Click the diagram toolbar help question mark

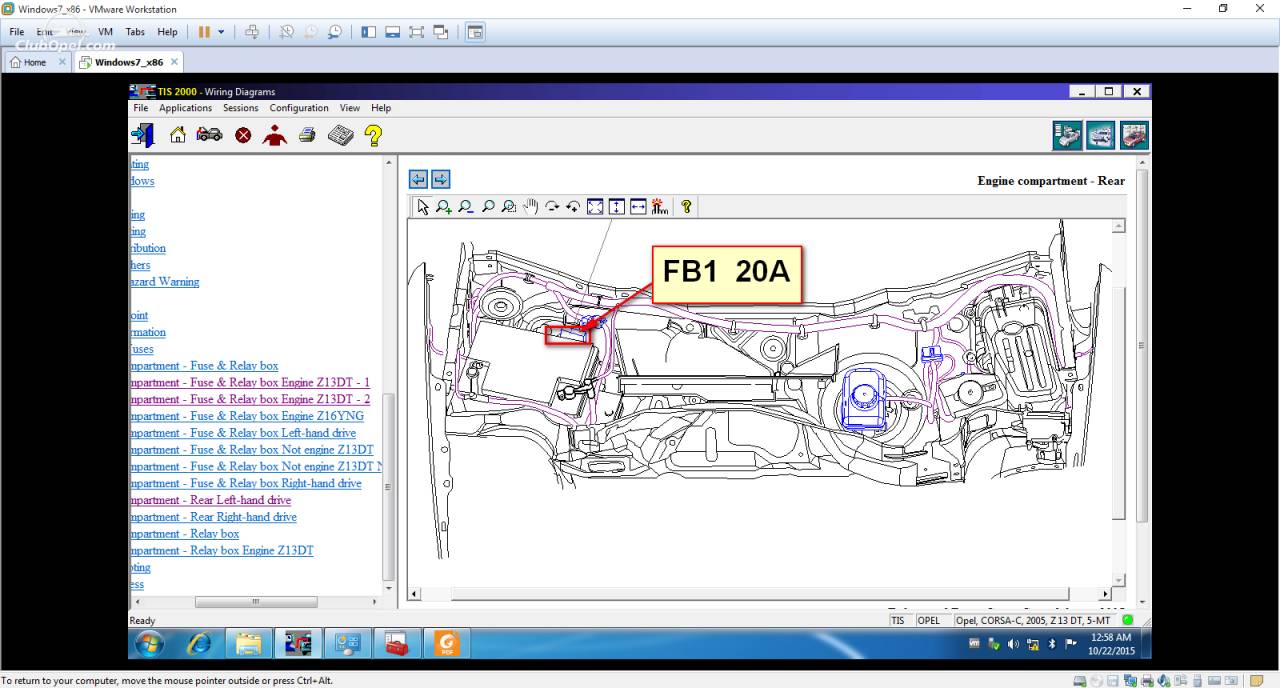click(x=686, y=207)
